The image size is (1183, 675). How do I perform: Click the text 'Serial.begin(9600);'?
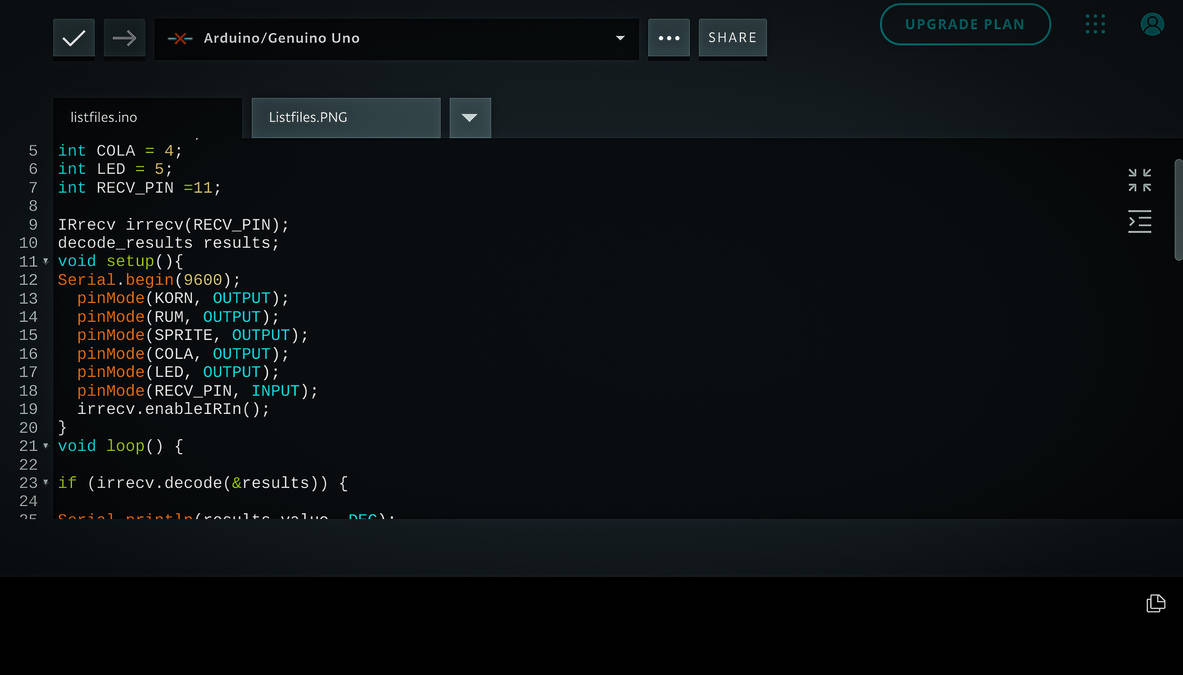pyautogui.click(x=149, y=280)
